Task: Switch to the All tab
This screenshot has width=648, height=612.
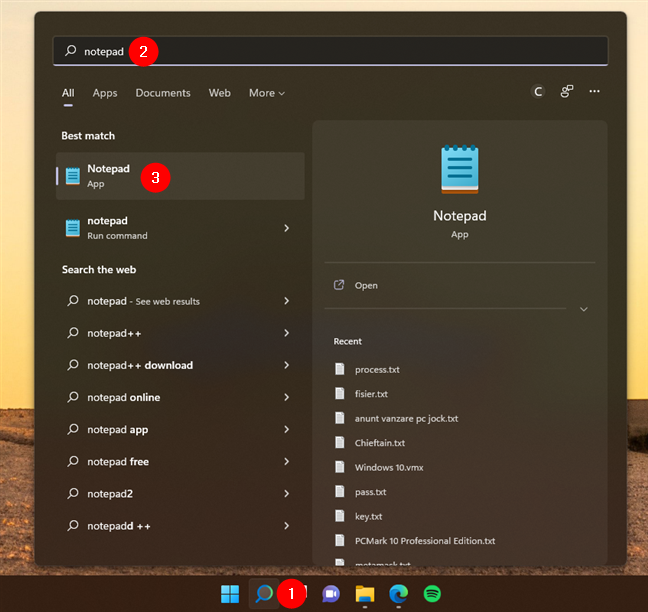Action: [x=68, y=93]
